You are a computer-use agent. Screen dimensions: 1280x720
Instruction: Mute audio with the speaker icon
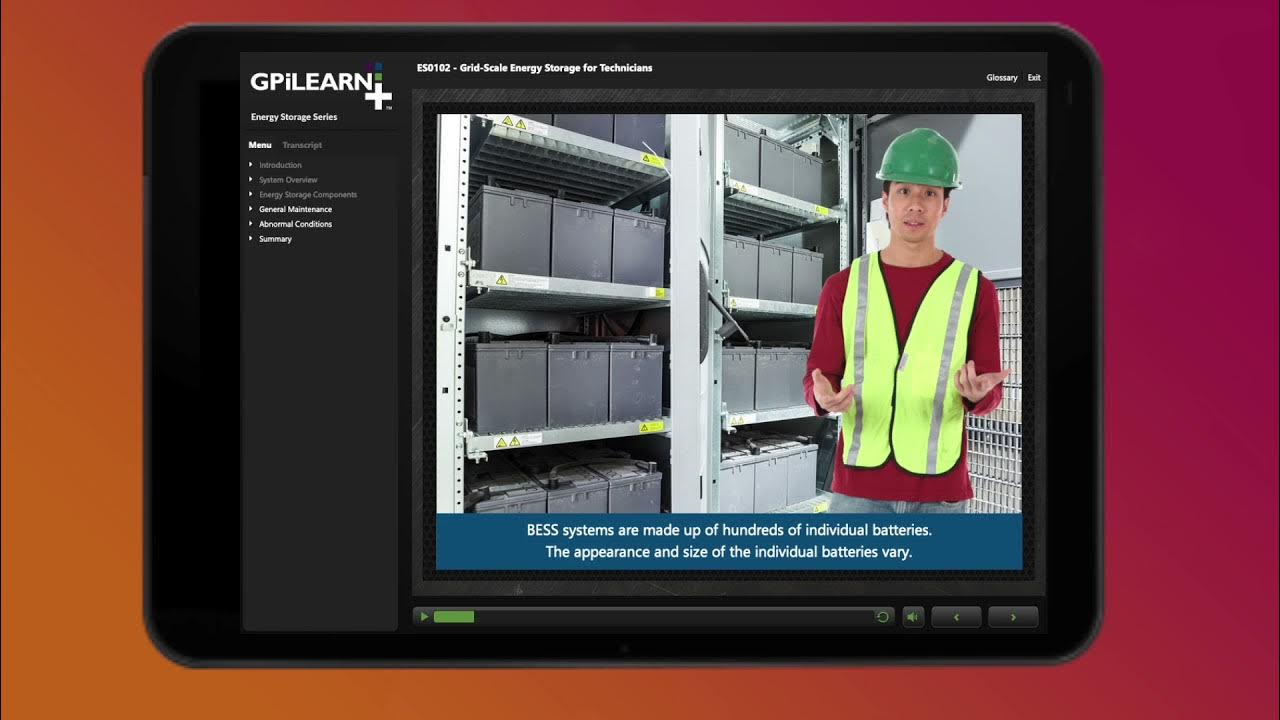[913, 617]
